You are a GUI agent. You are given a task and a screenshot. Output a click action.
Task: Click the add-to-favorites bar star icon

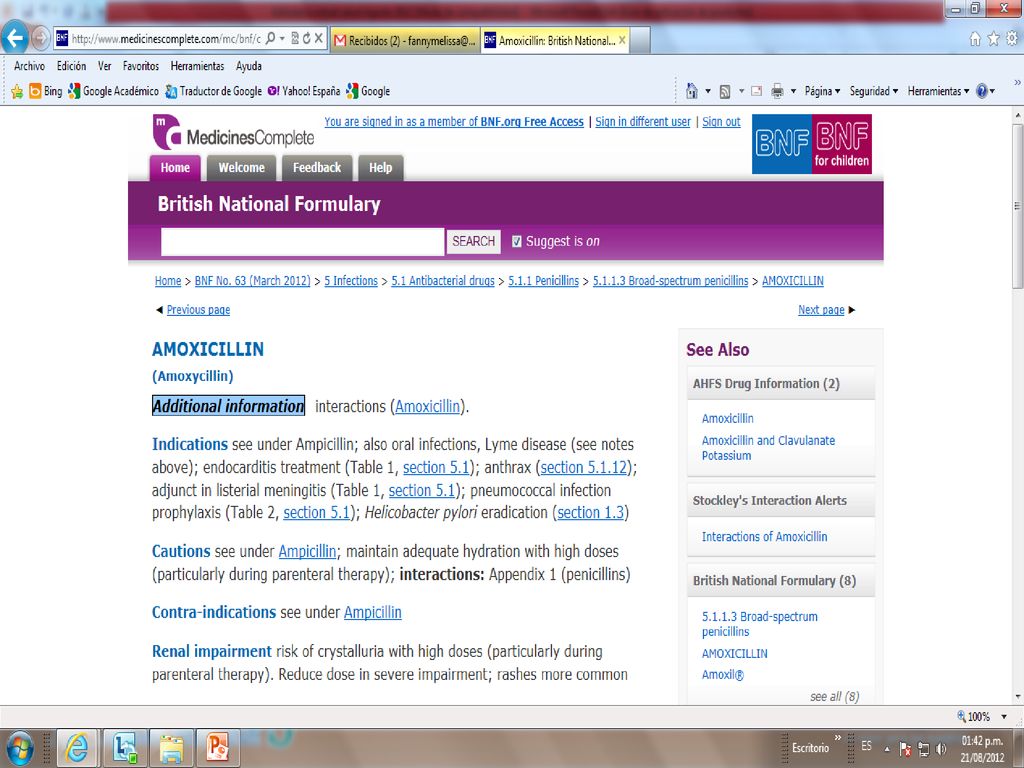[x=17, y=91]
